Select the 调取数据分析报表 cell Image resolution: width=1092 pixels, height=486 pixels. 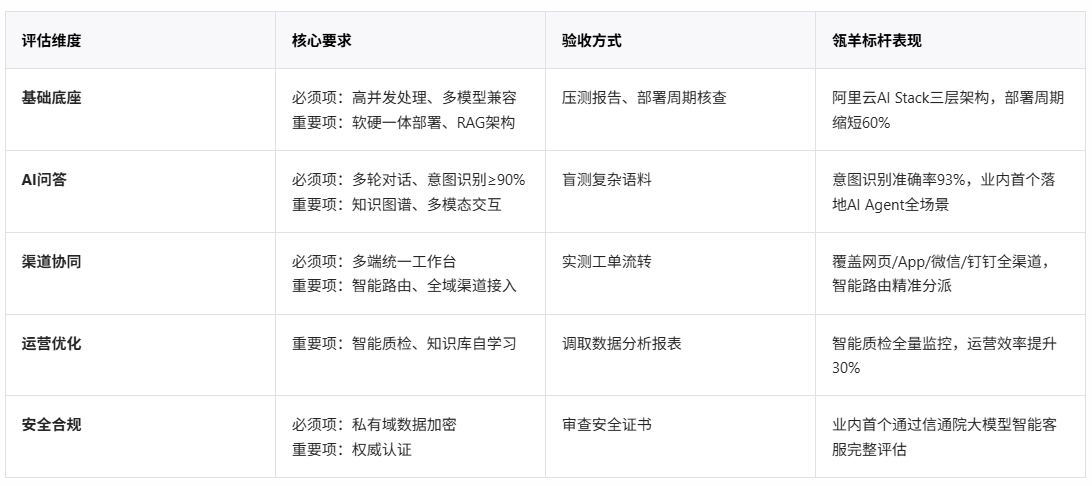click(622, 343)
